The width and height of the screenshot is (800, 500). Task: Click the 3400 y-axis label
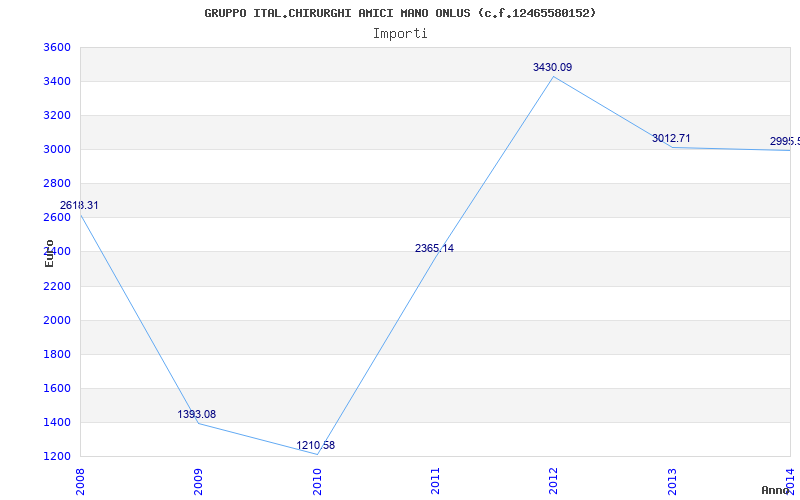pyautogui.click(x=57, y=82)
